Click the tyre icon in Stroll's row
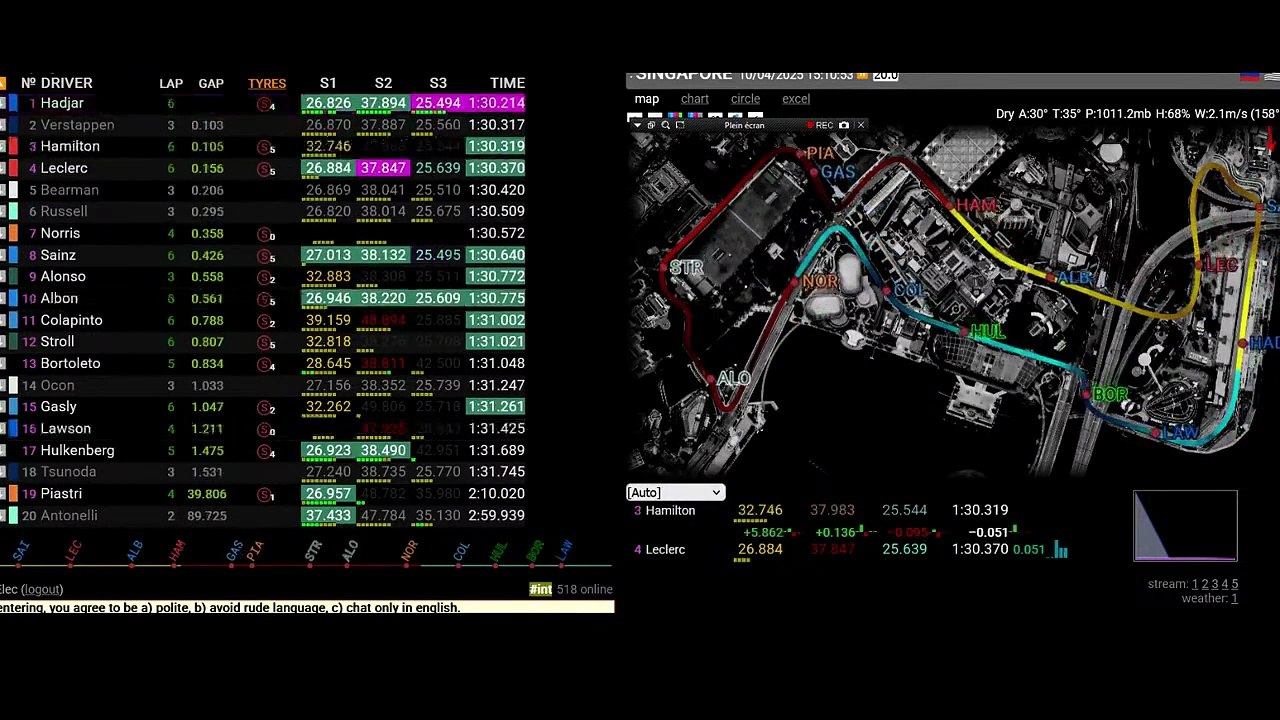Image resolution: width=1280 pixels, height=720 pixels. [266, 342]
